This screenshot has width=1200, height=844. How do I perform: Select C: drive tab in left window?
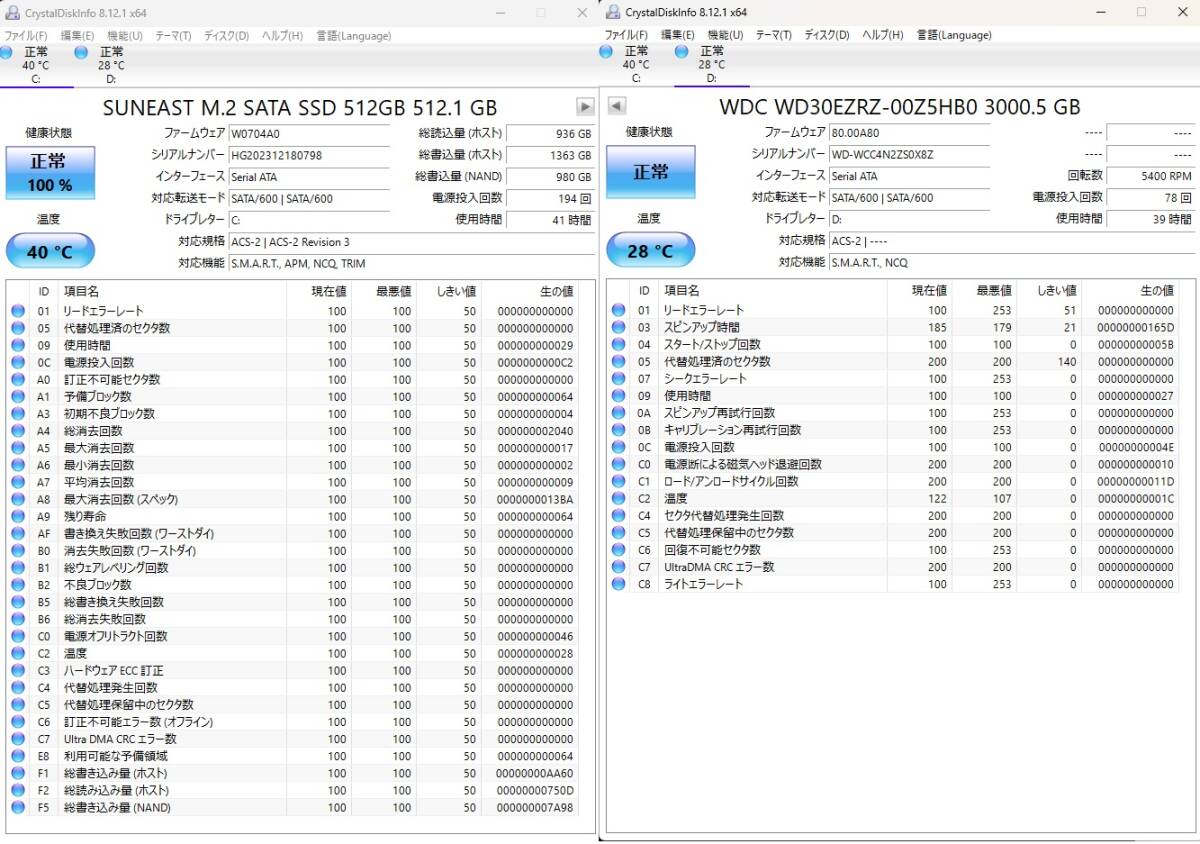click(x=36, y=64)
